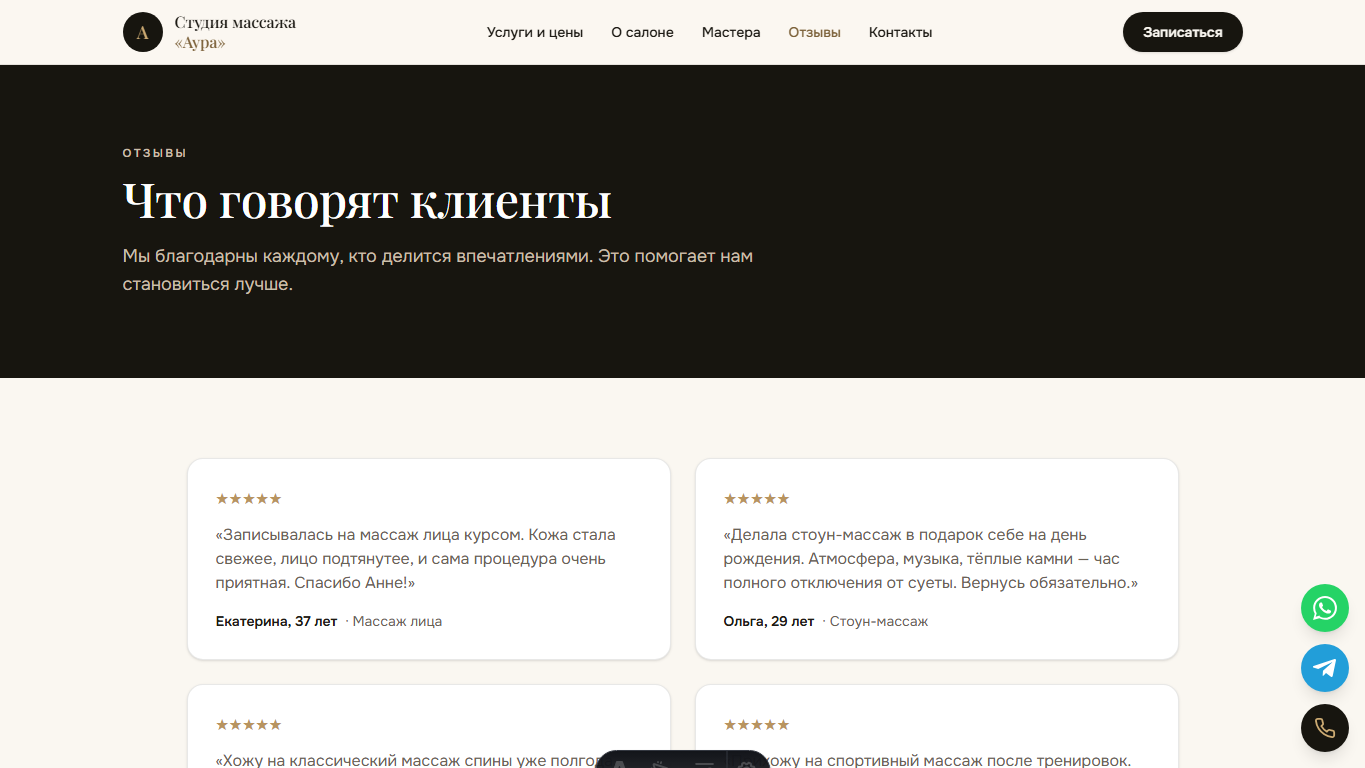Click review beginning 'Хожу на классический массаж спины'
Screen dimensions: 1365x768
405,760
